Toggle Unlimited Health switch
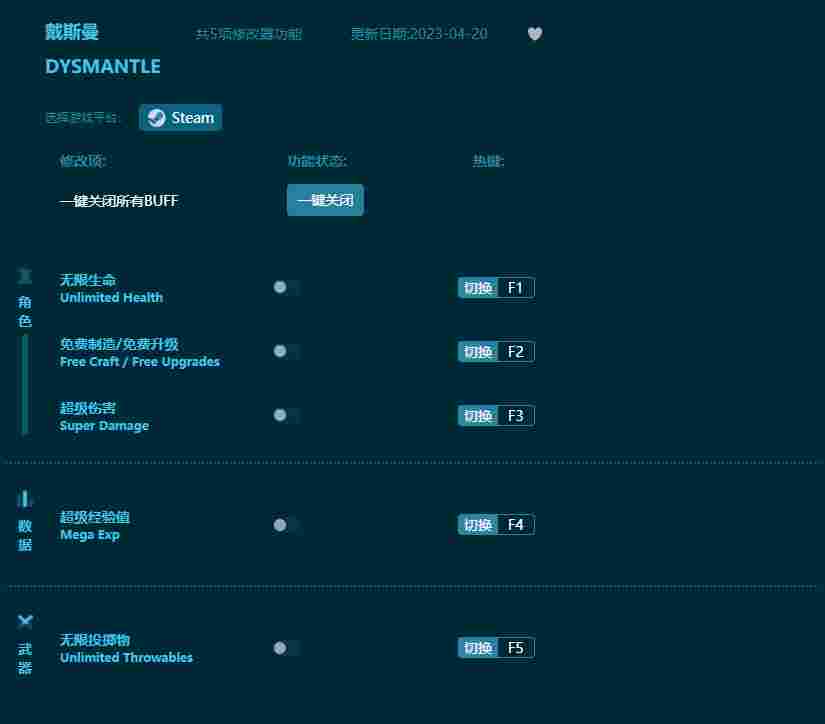 (x=287, y=287)
